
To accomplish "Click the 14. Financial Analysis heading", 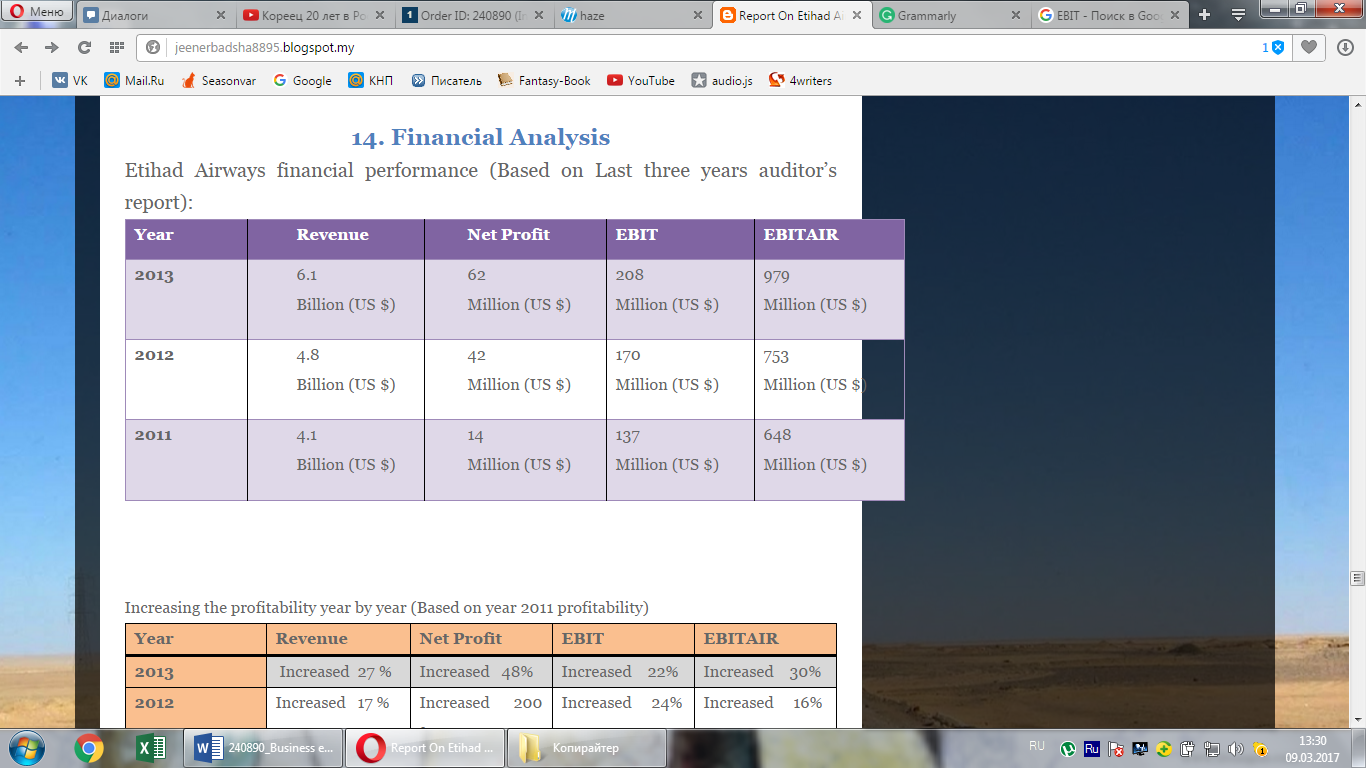I will (x=480, y=137).
